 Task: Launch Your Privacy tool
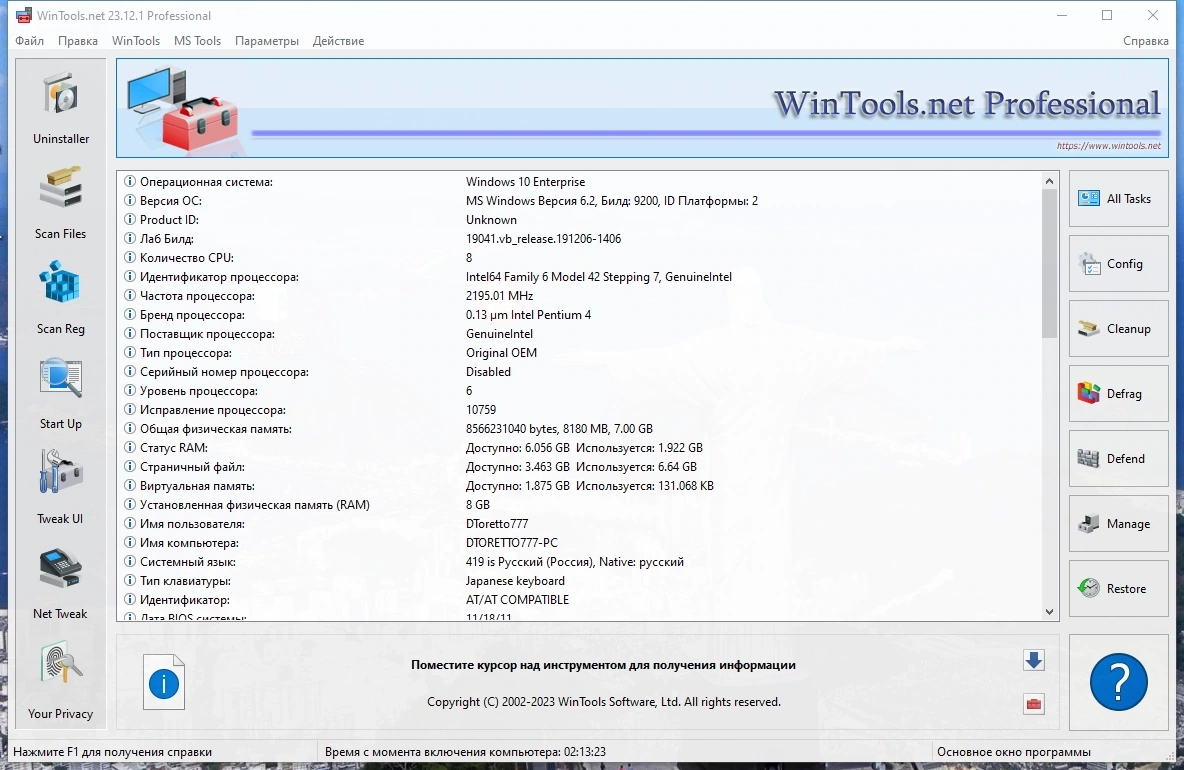(60, 681)
